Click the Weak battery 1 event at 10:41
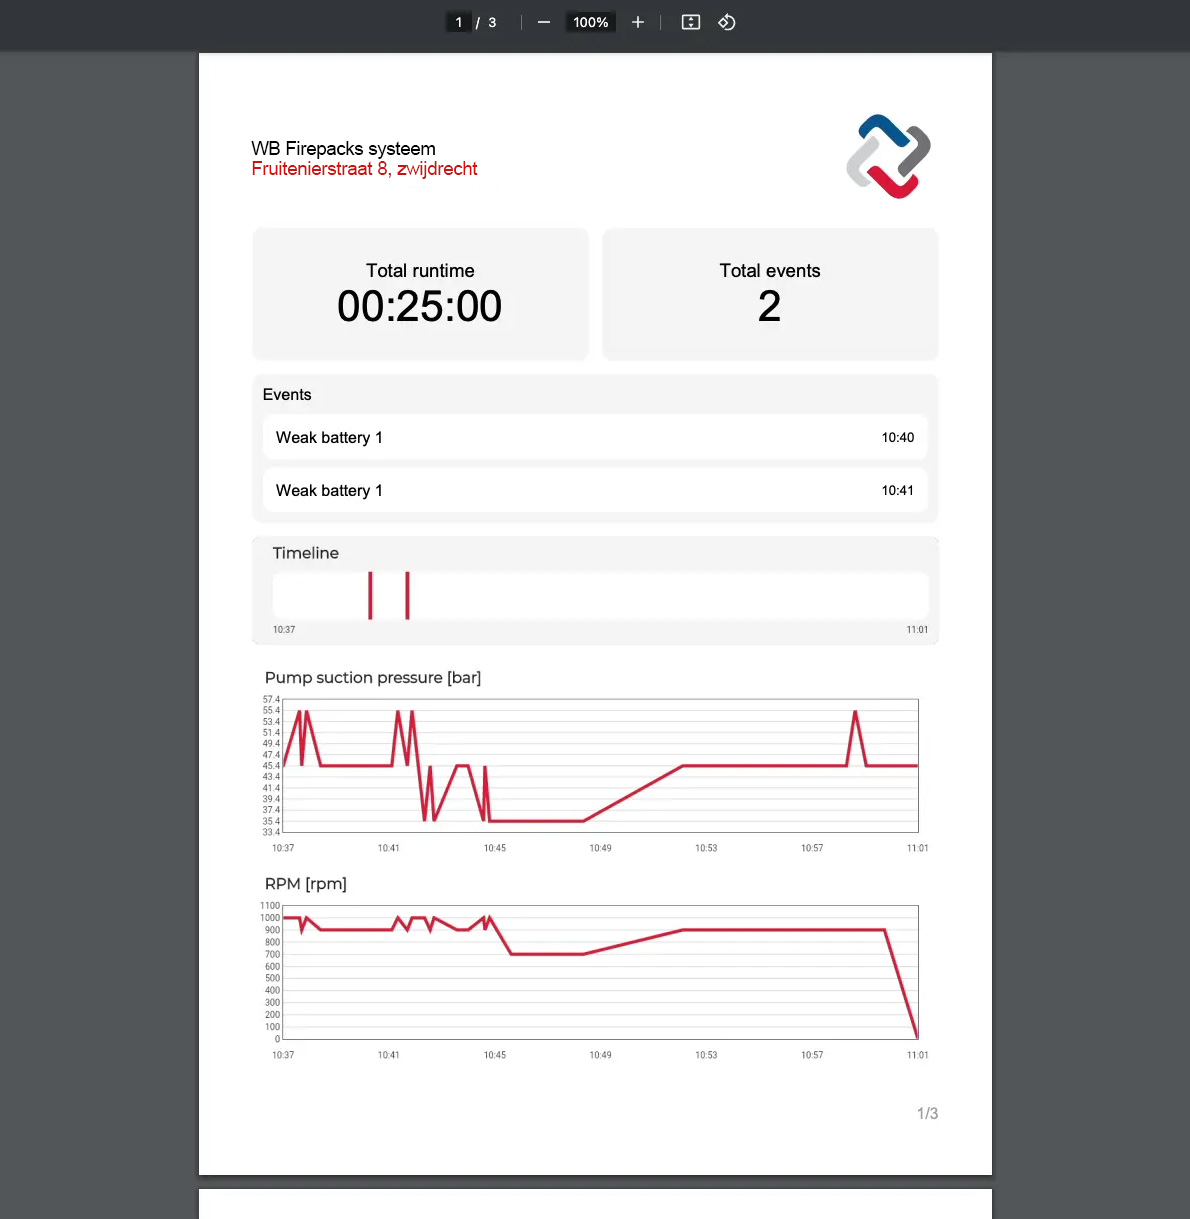This screenshot has width=1190, height=1219. click(595, 490)
